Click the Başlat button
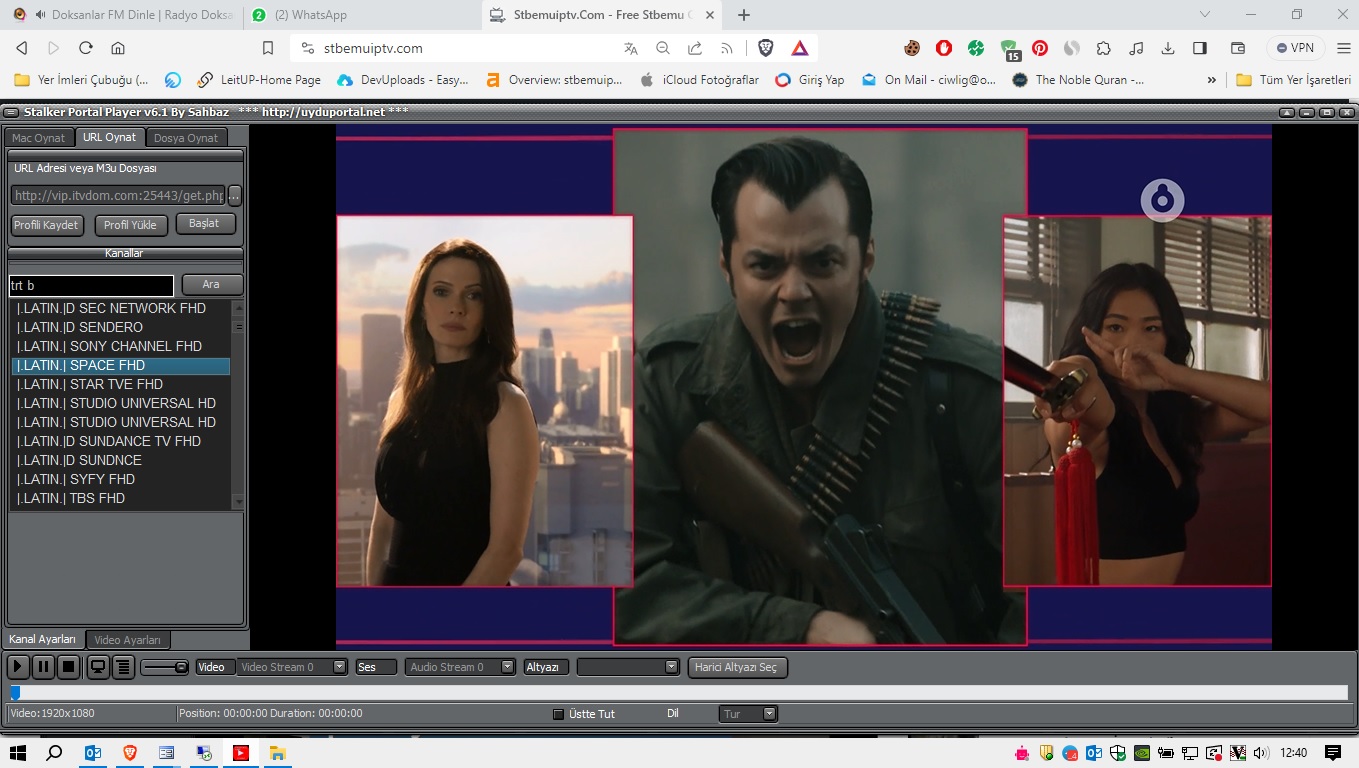 coord(205,224)
